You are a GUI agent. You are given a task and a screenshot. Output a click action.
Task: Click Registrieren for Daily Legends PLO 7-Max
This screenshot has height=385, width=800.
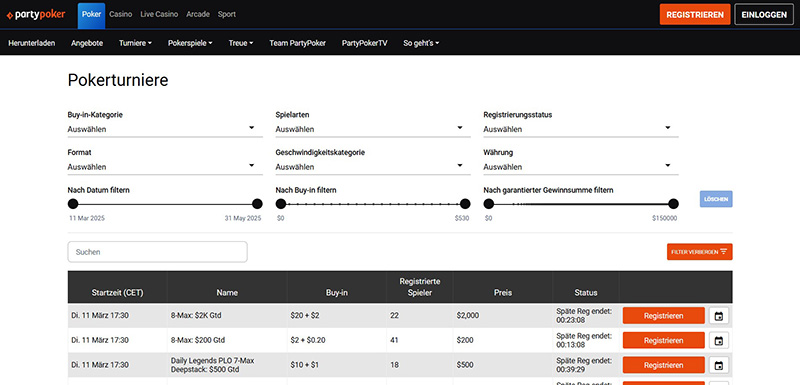pyautogui.click(x=663, y=365)
